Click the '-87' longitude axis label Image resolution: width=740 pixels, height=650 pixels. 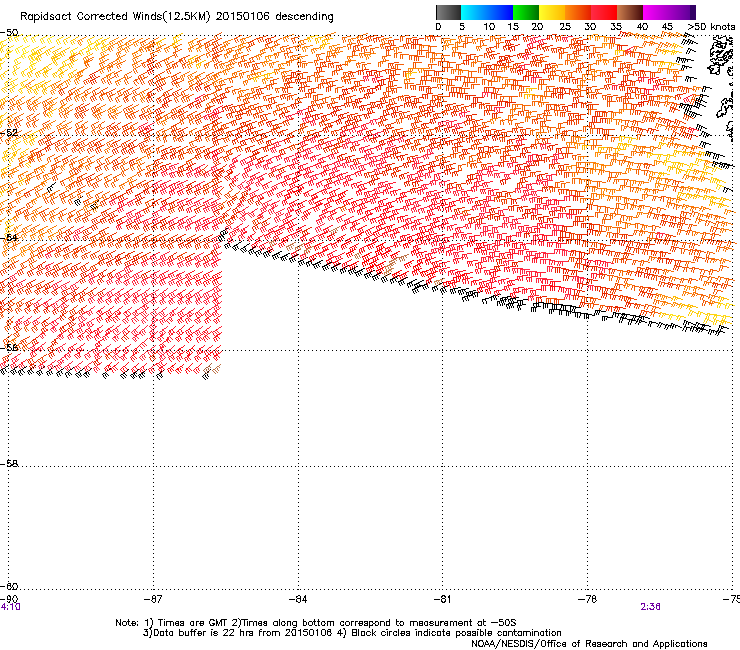(x=153, y=599)
